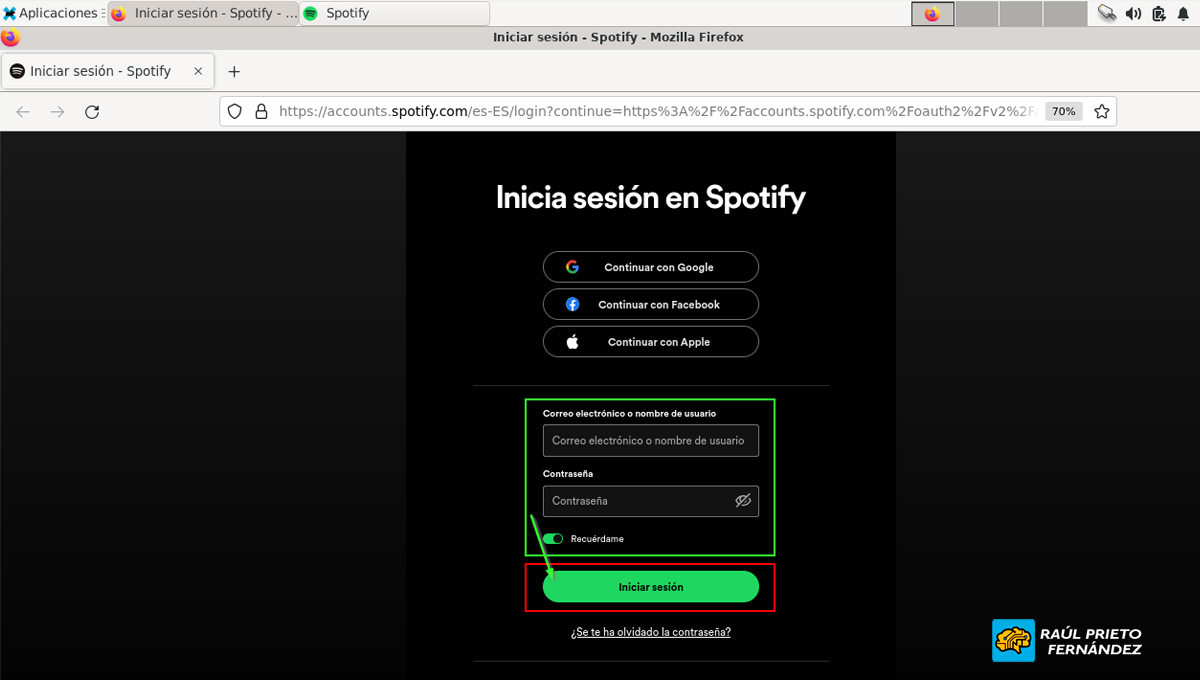
Task: Click the Iniciar sesión green button
Action: coord(651,587)
